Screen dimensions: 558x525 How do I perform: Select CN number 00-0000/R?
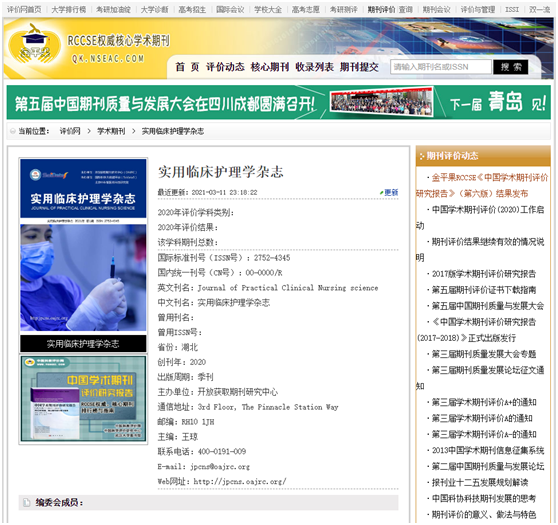[264, 273]
